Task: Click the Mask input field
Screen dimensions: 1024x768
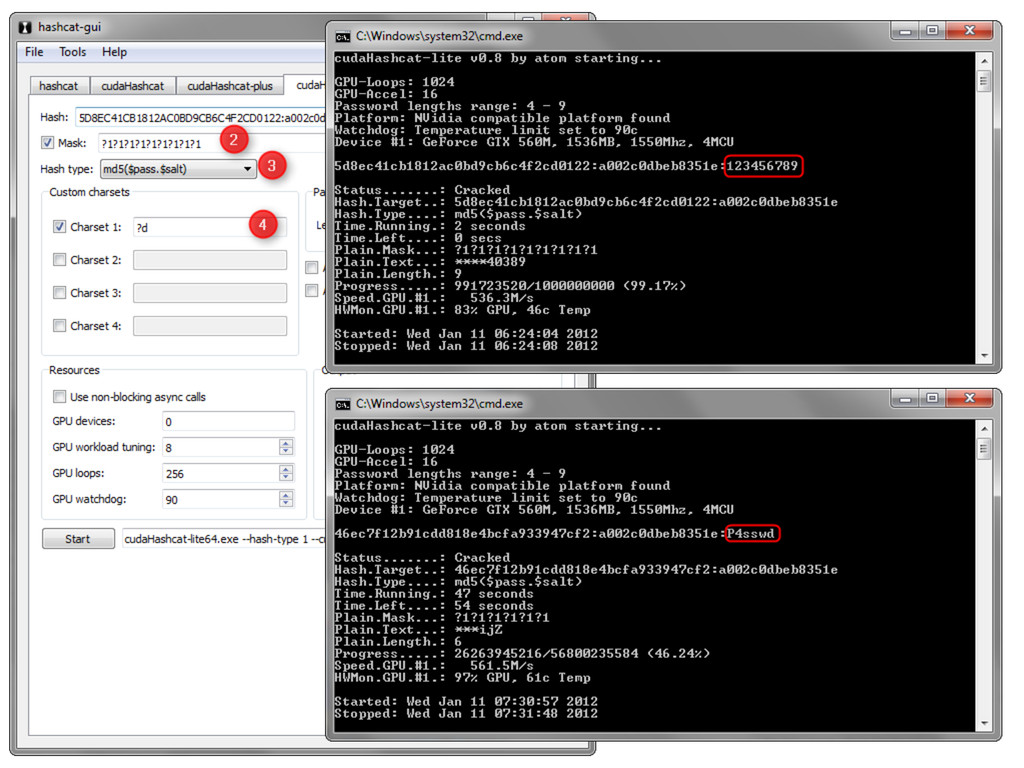Action: click(x=211, y=144)
